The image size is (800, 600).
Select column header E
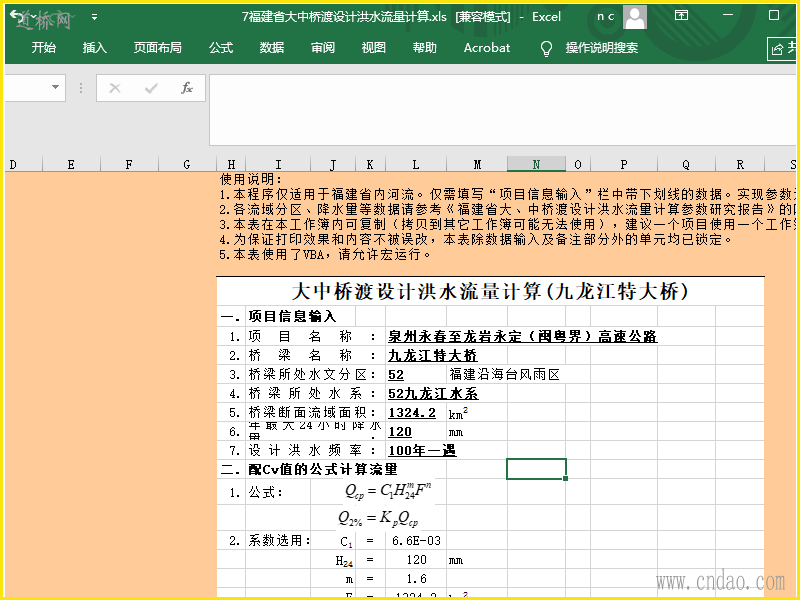coord(71,164)
